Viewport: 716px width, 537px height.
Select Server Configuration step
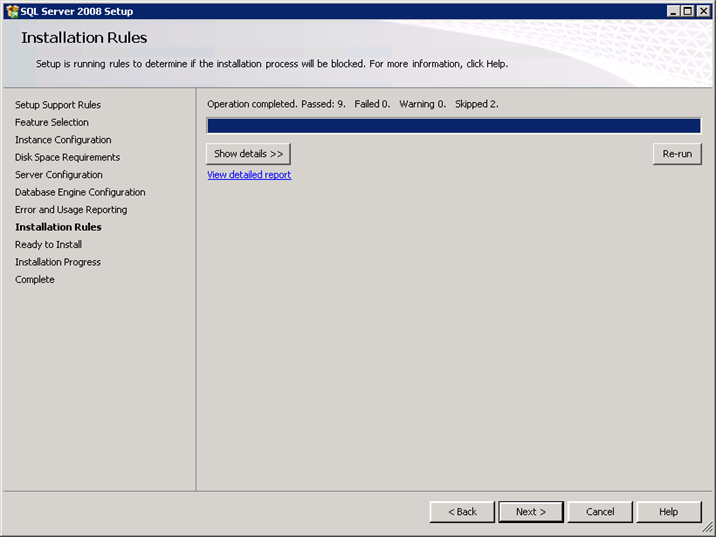[58, 174]
